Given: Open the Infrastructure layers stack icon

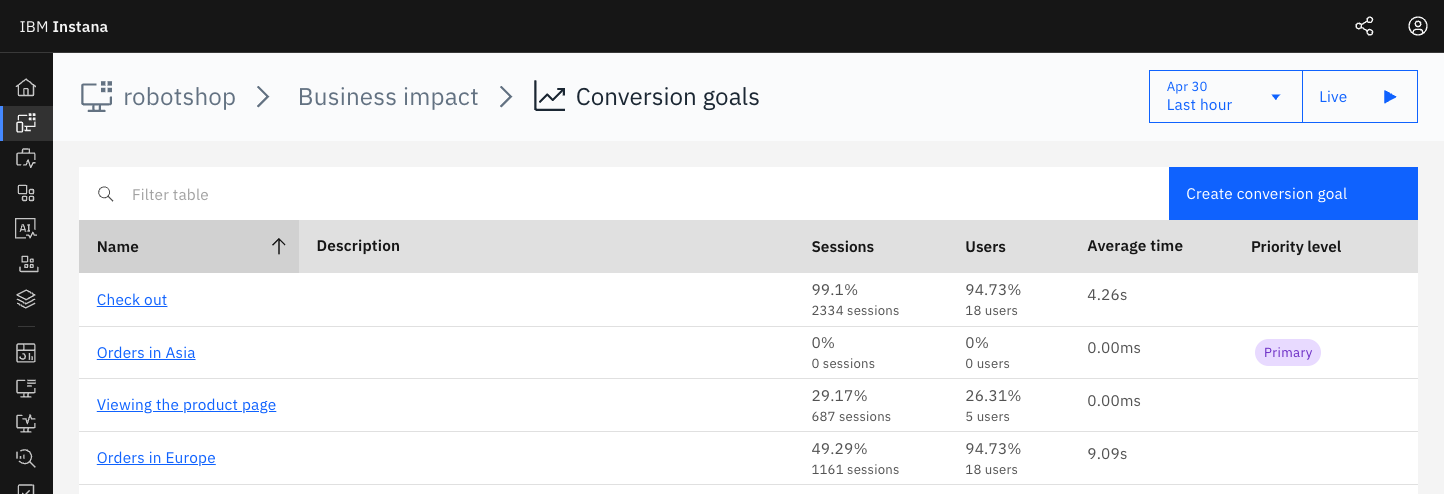Looking at the screenshot, I should click(26, 299).
